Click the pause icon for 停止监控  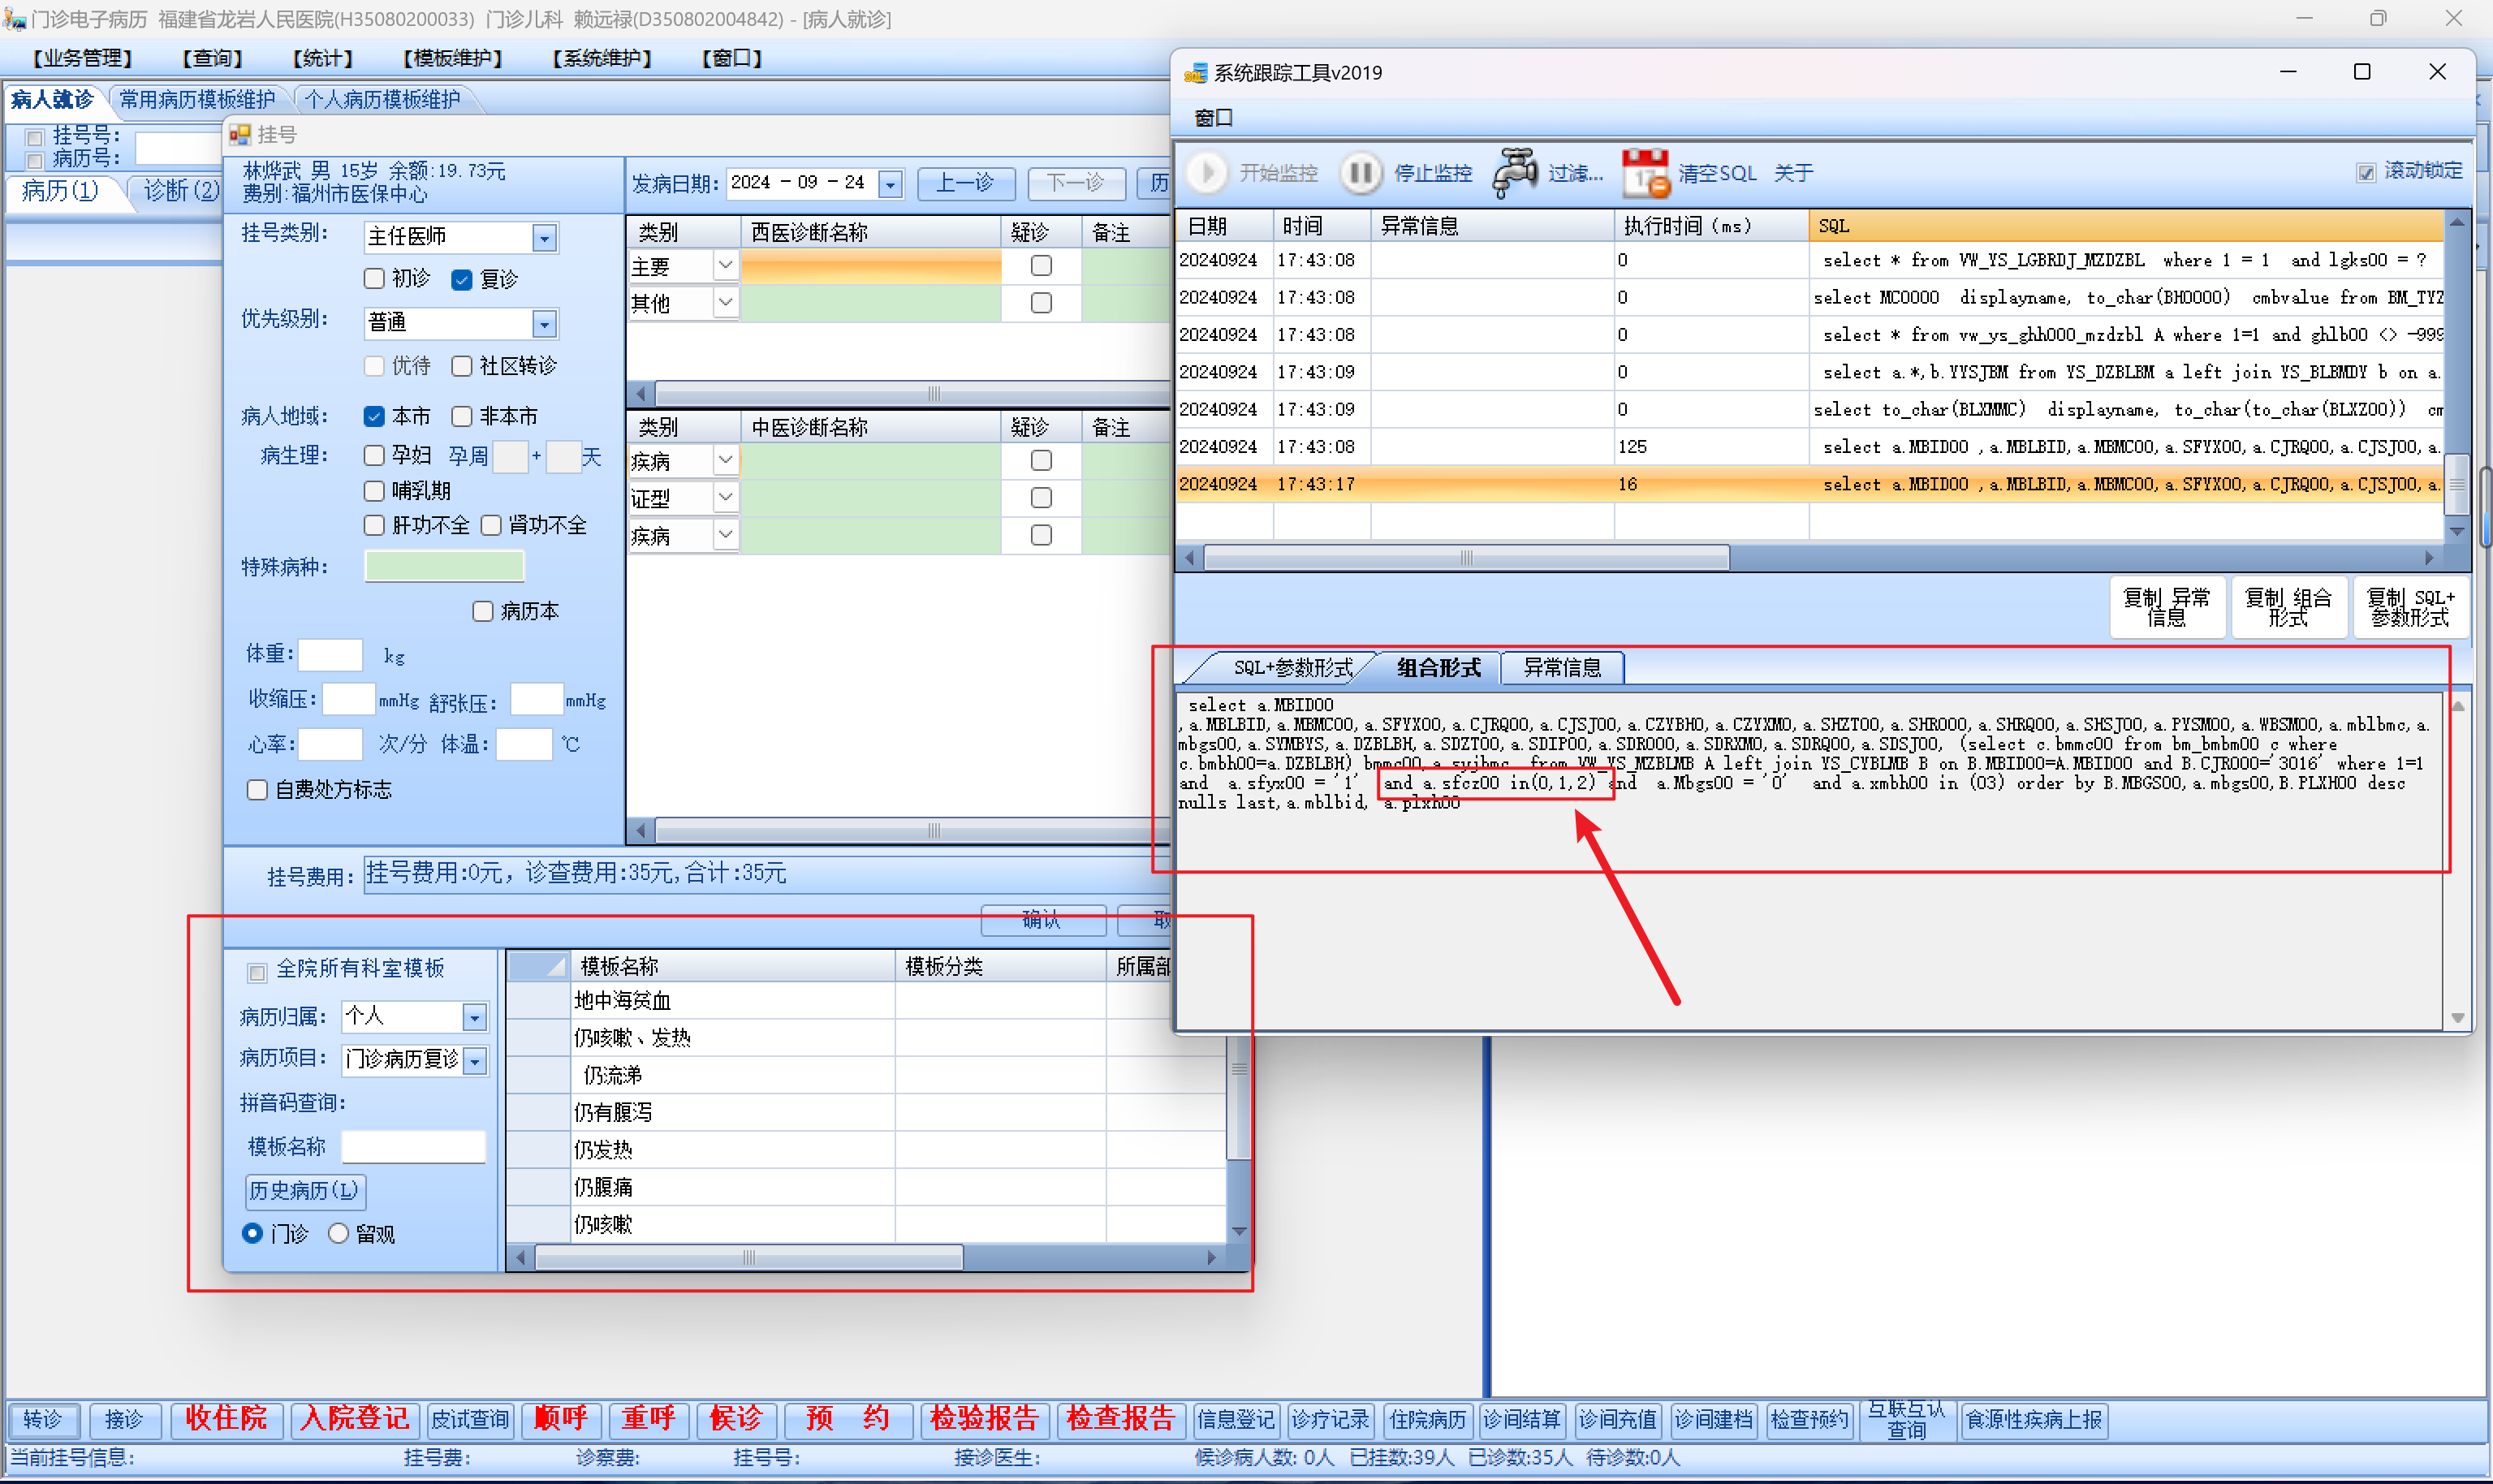(x=1360, y=173)
